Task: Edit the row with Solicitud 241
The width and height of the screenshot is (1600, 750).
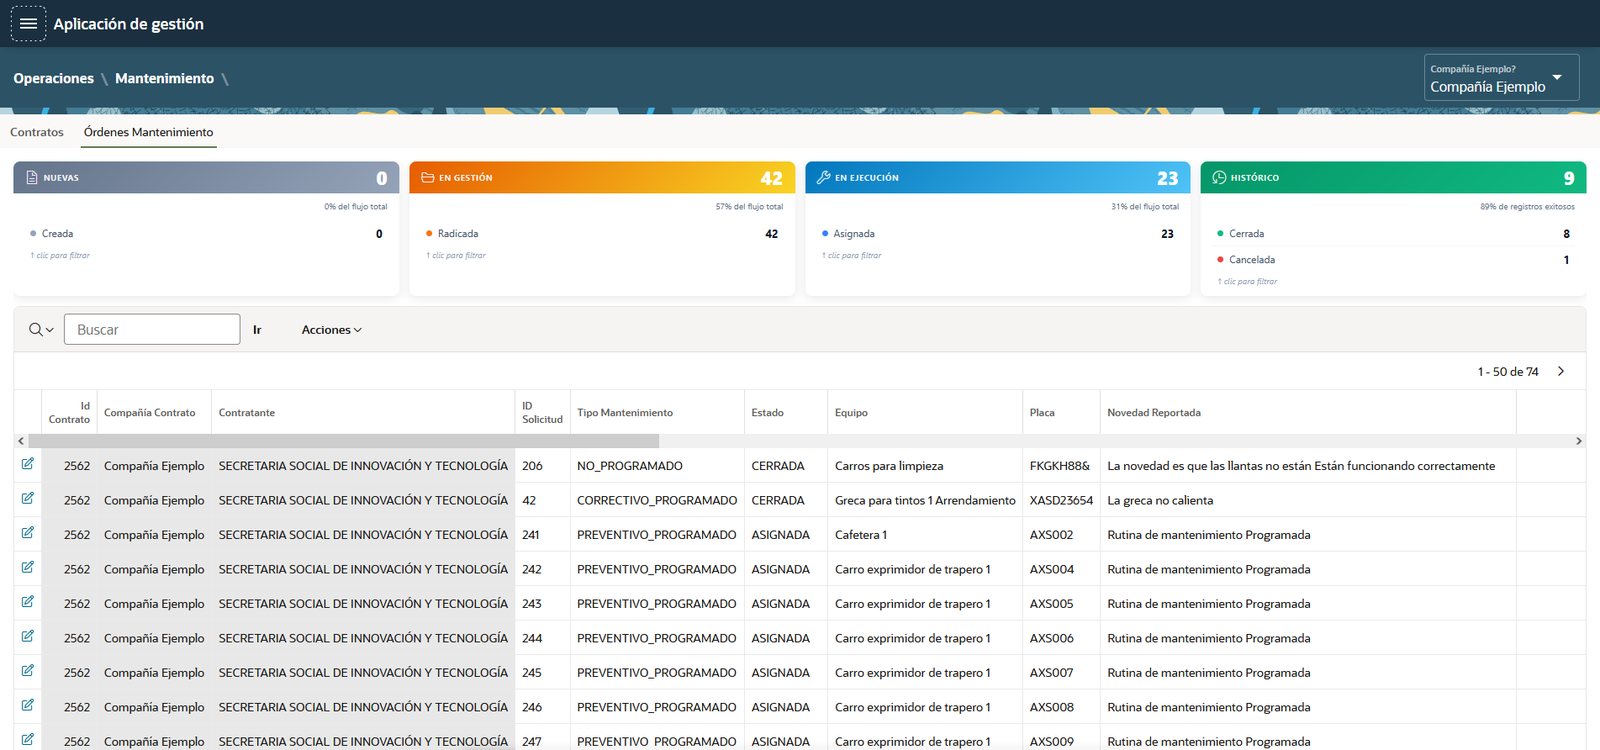Action: point(28,533)
